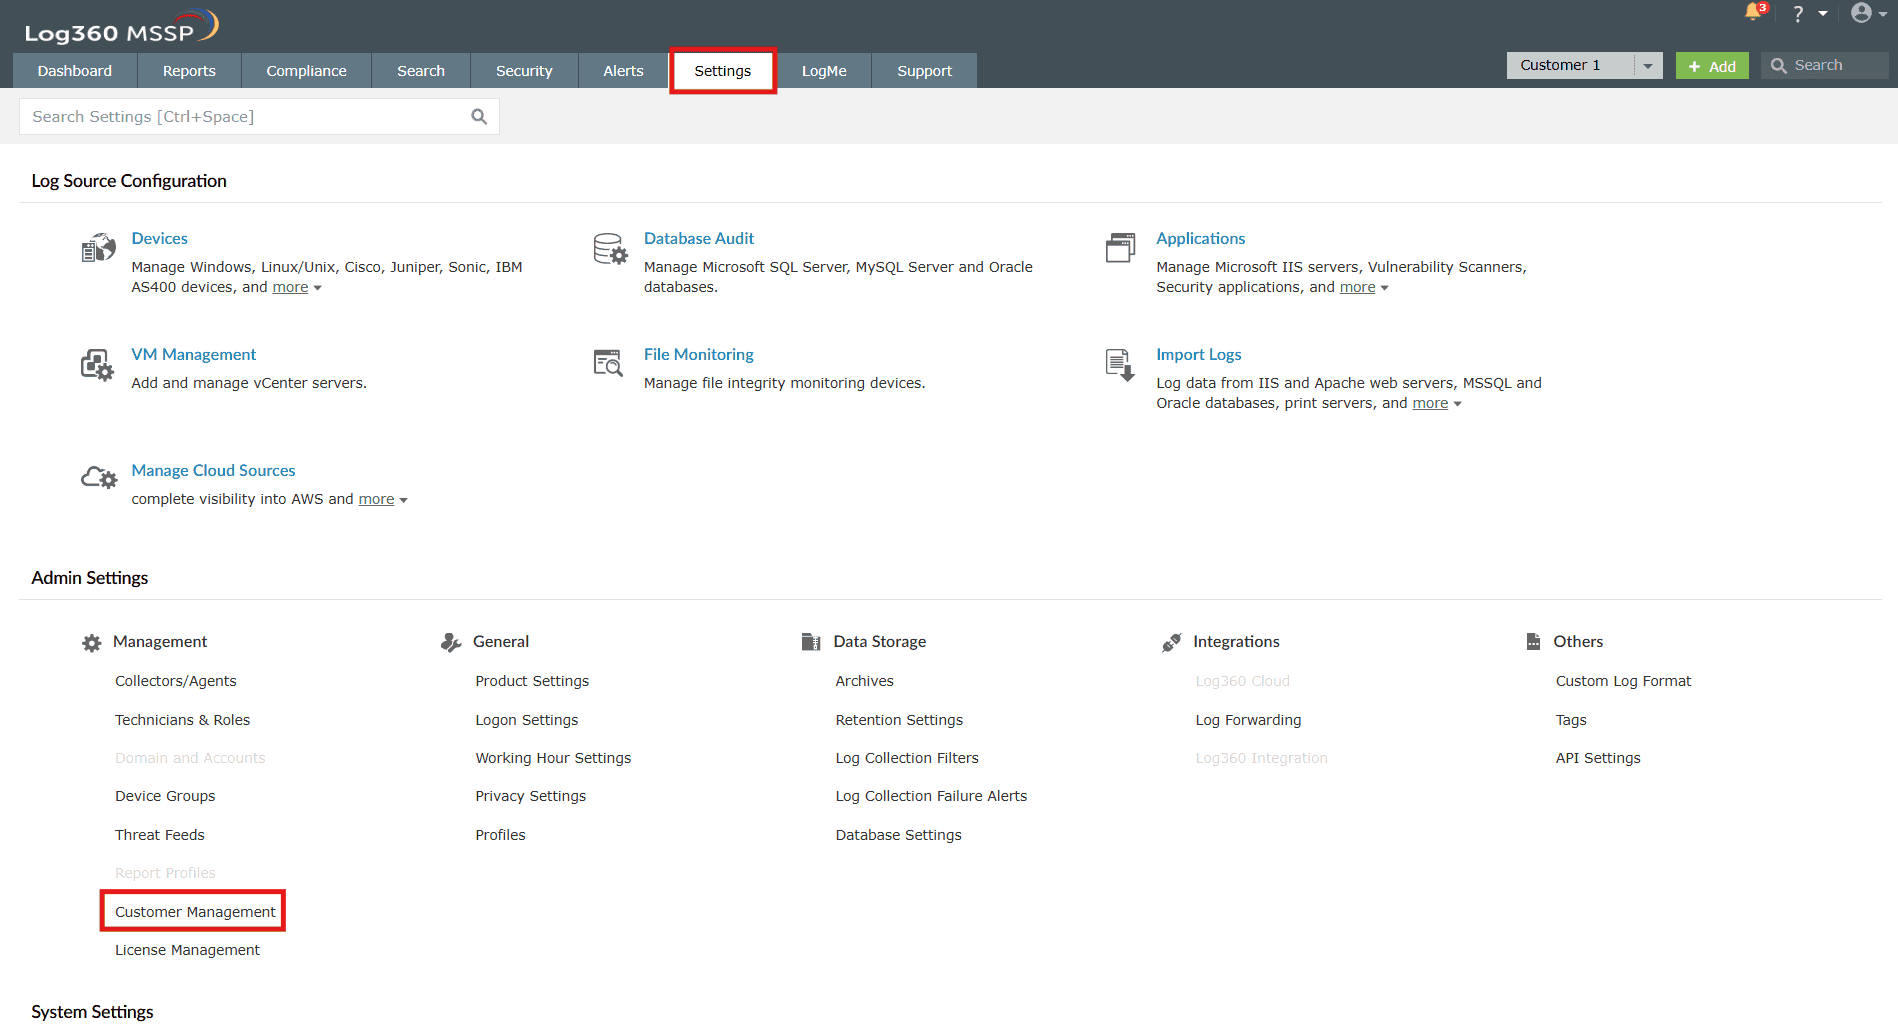Click the green Add button
The image size is (1898, 1031).
1712,66
